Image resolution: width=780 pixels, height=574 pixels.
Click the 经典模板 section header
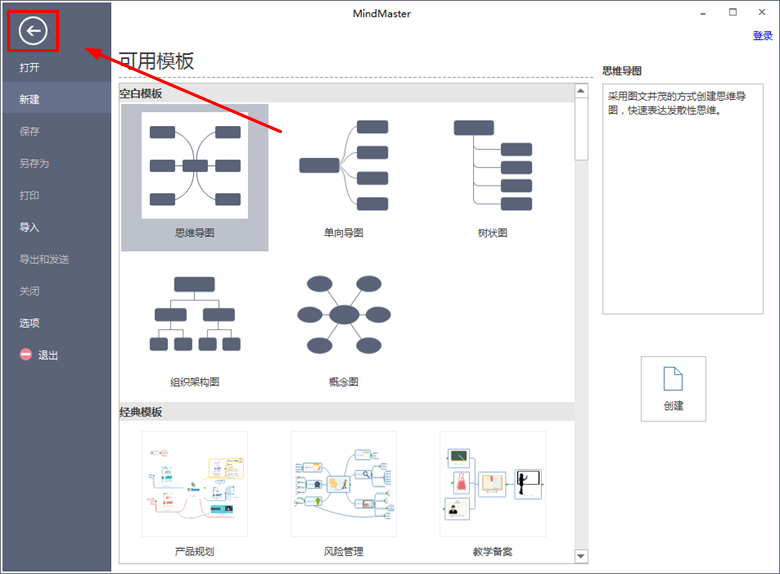347,411
